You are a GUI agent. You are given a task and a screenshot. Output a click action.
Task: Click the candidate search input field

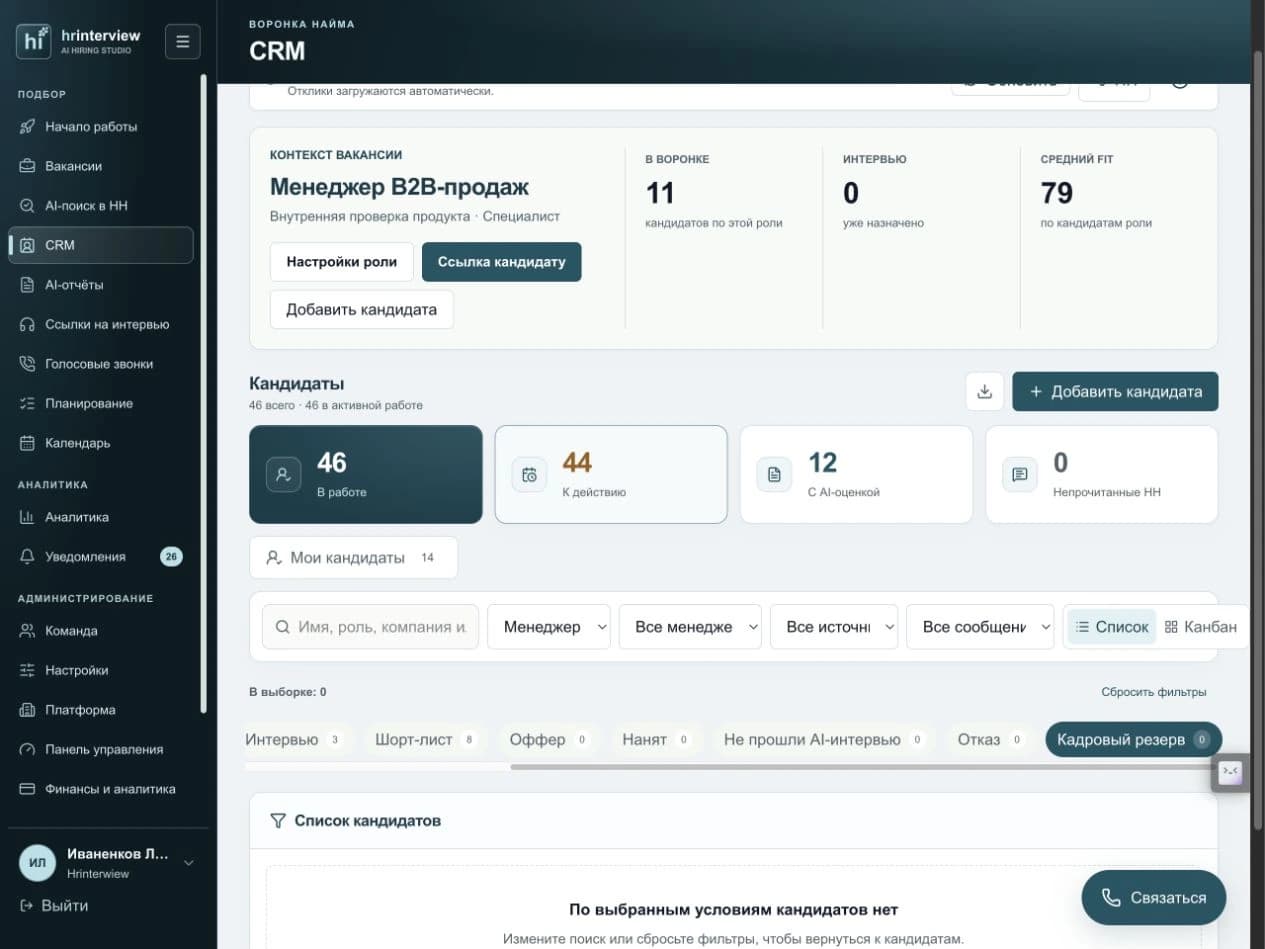[370, 627]
